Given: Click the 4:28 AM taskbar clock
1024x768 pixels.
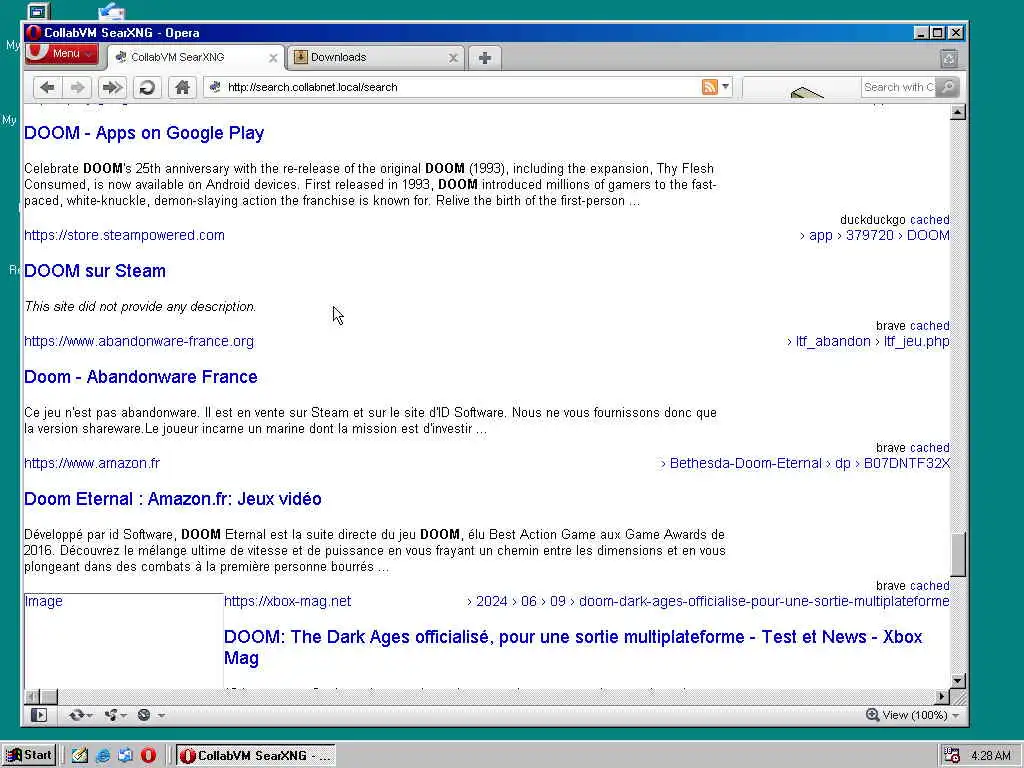Looking at the screenshot, I should [991, 756].
